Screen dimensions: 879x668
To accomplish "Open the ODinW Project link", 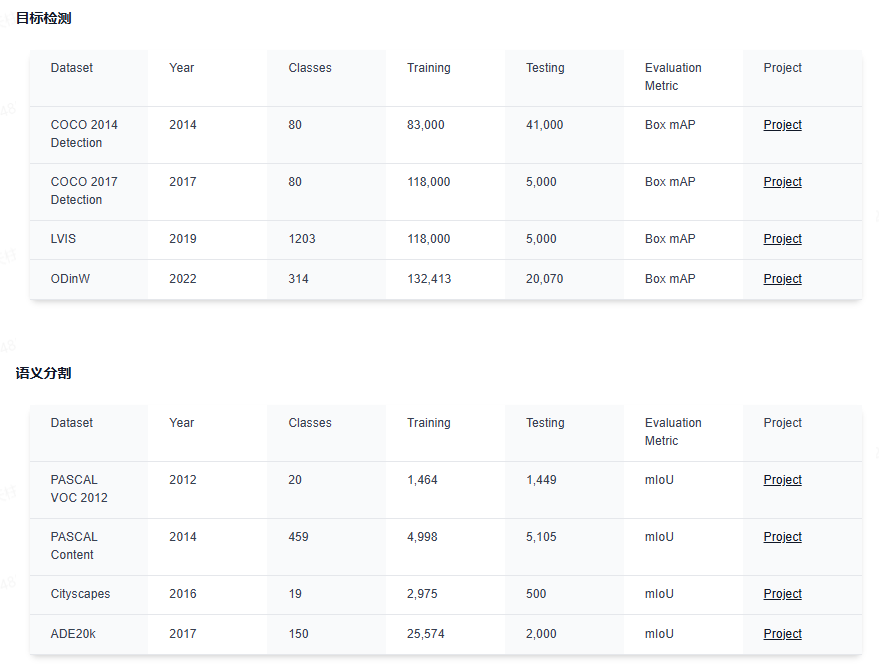I will 782,279.
